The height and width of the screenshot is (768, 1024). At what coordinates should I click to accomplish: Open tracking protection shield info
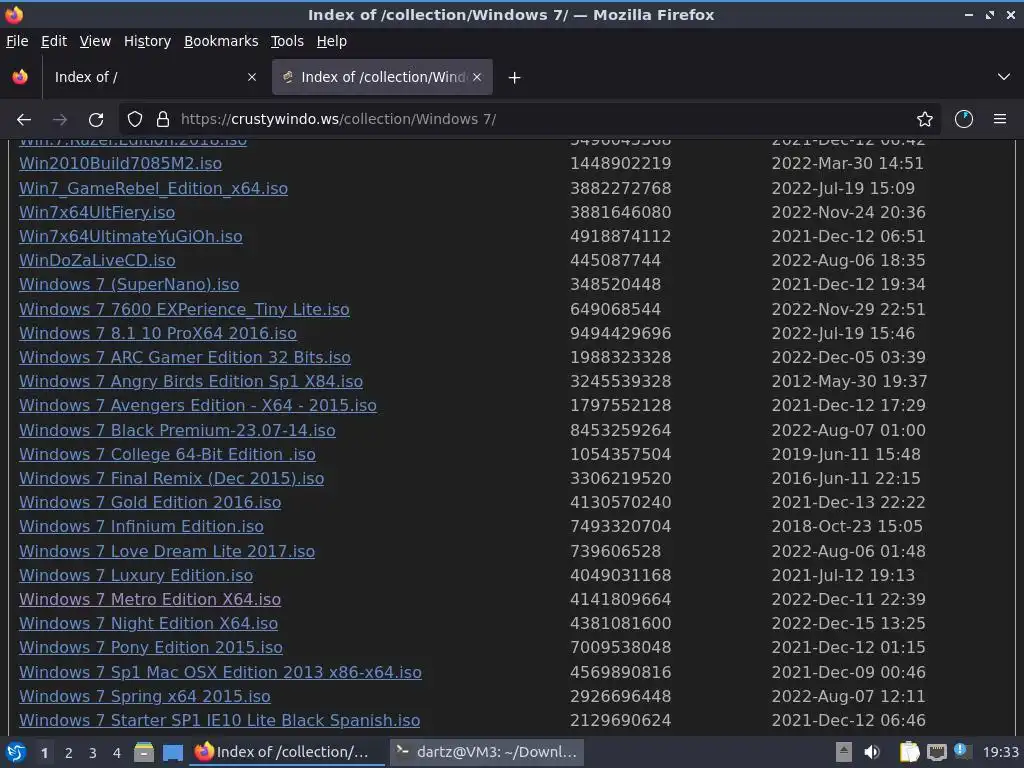tap(135, 120)
